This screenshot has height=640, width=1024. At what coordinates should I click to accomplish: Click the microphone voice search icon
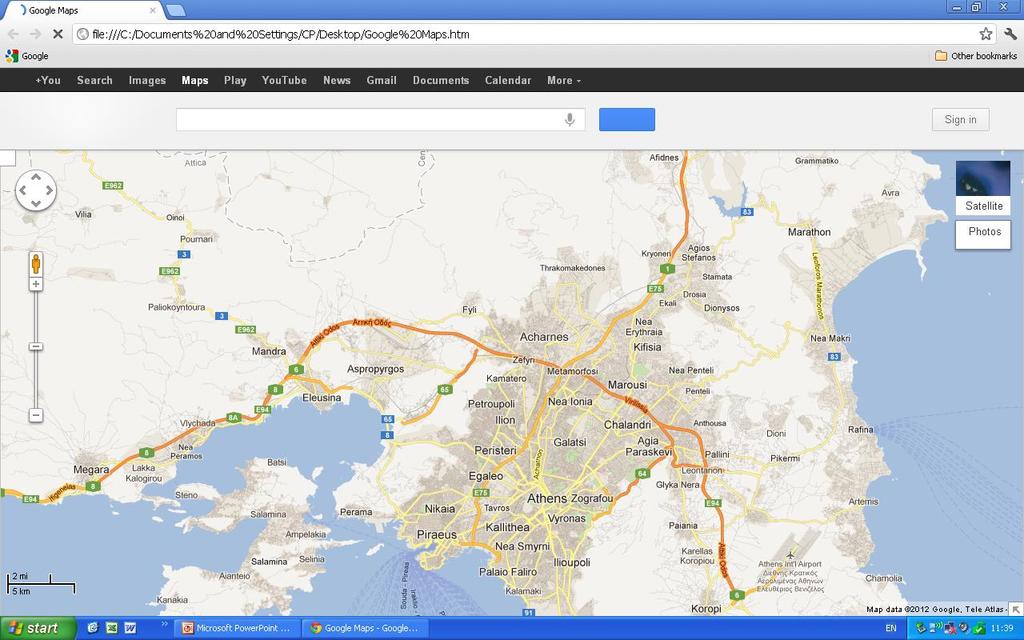(x=569, y=120)
